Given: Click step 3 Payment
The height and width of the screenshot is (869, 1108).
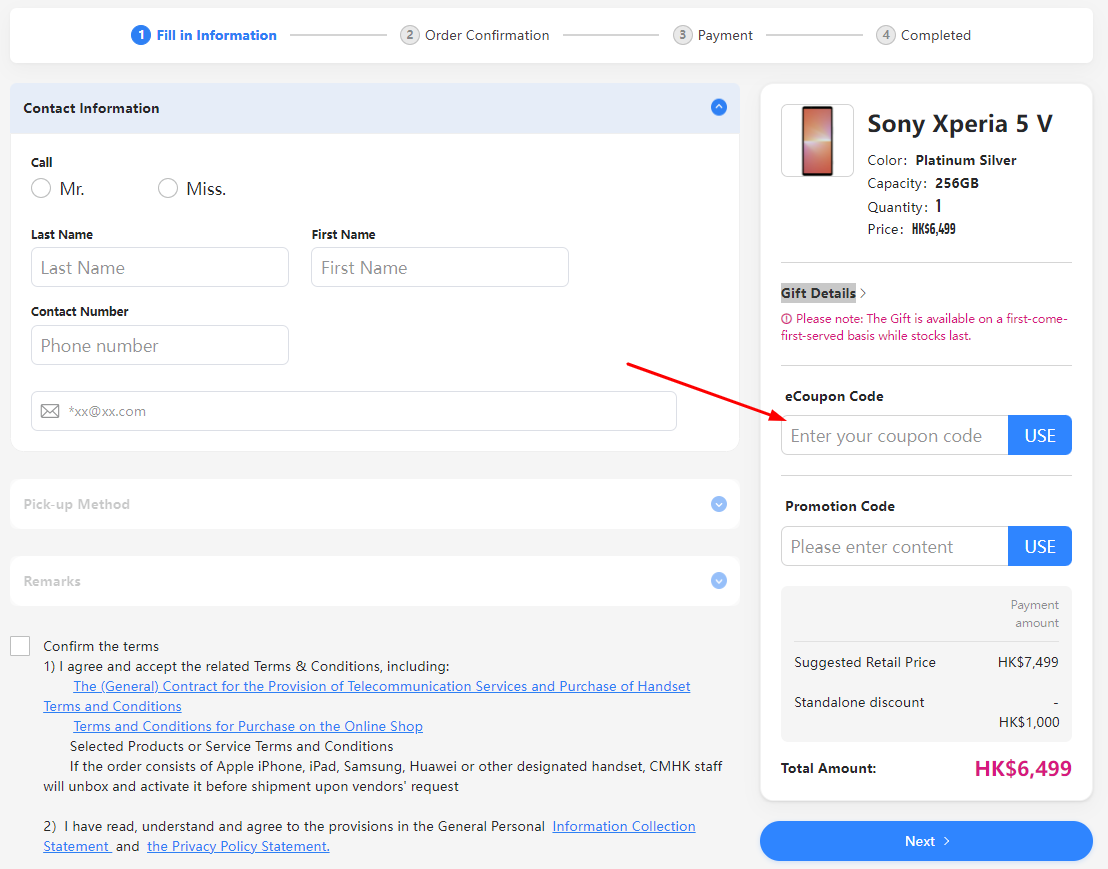Looking at the screenshot, I should tap(712, 35).
